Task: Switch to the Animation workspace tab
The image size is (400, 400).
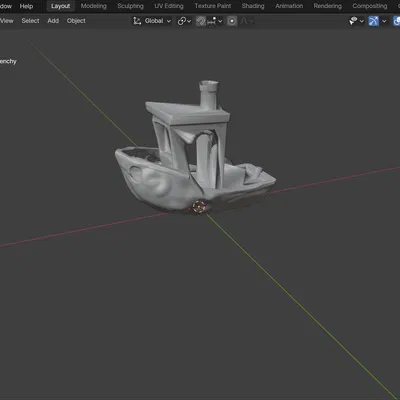Action: [289, 6]
